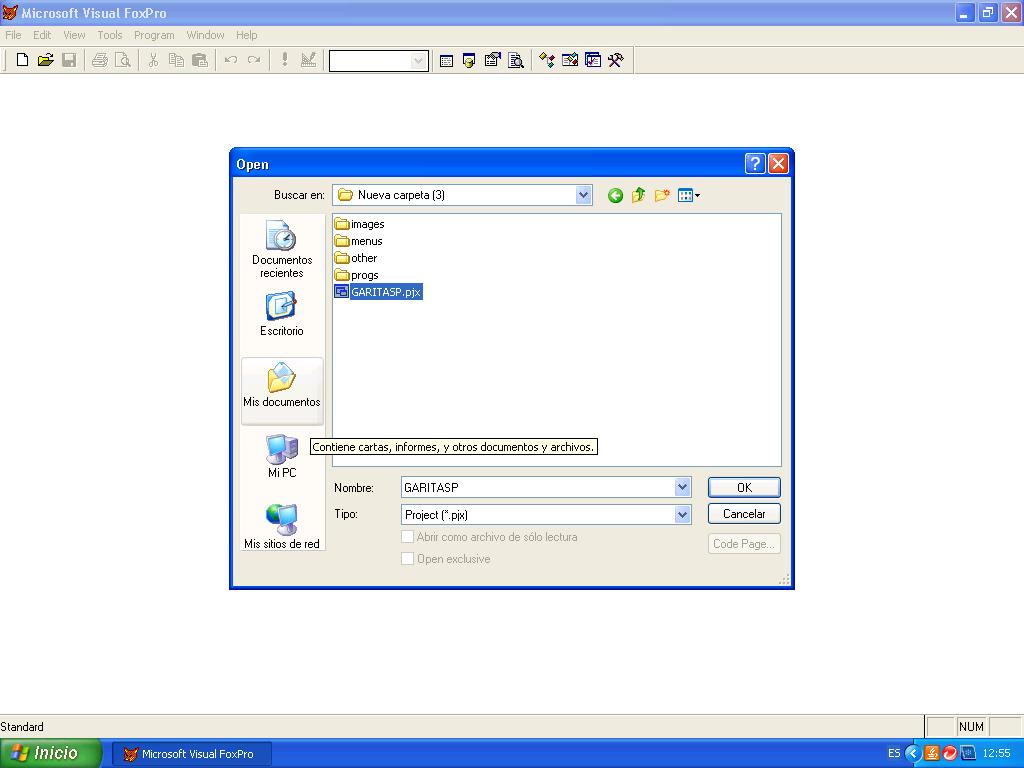
Task: Go up one folder level
Action: point(638,195)
